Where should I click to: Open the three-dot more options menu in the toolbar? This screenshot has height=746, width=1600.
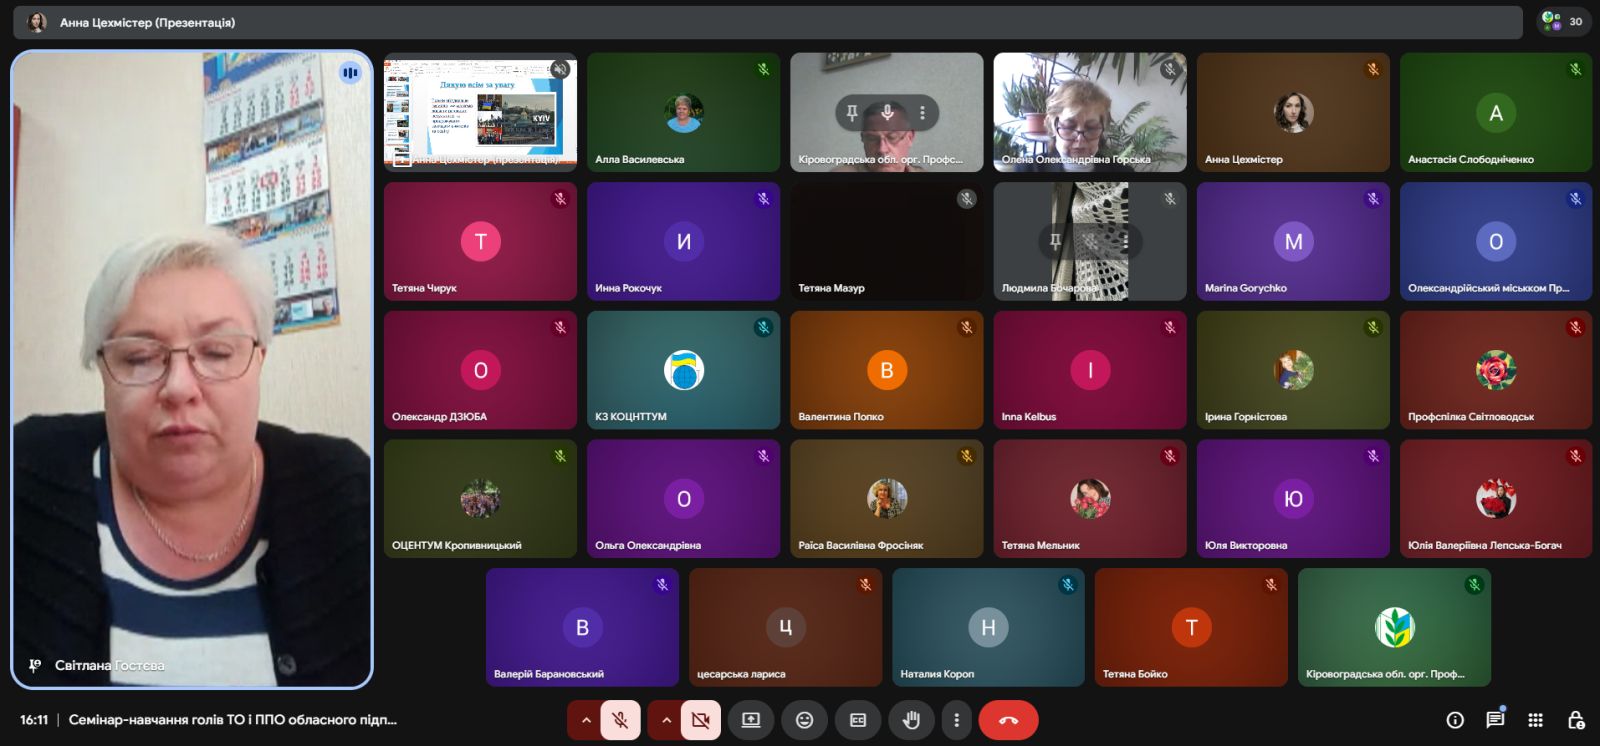pyautogui.click(x=957, y=720)
